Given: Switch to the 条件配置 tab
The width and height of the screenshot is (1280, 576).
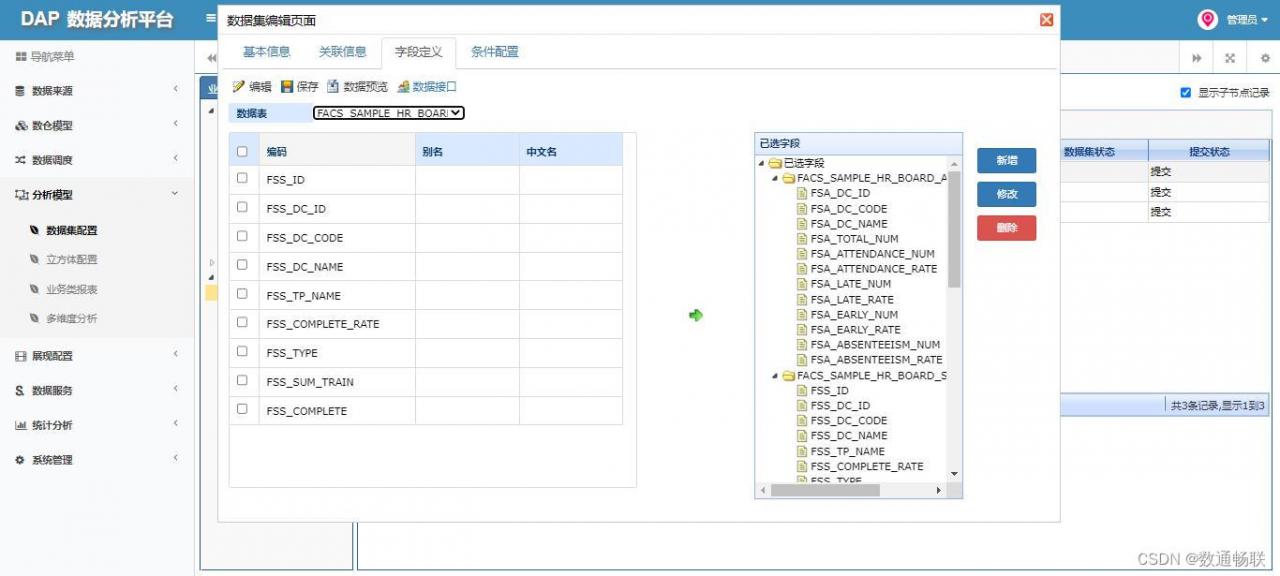Looking at the screenshot, I should [x=495, y=52].
